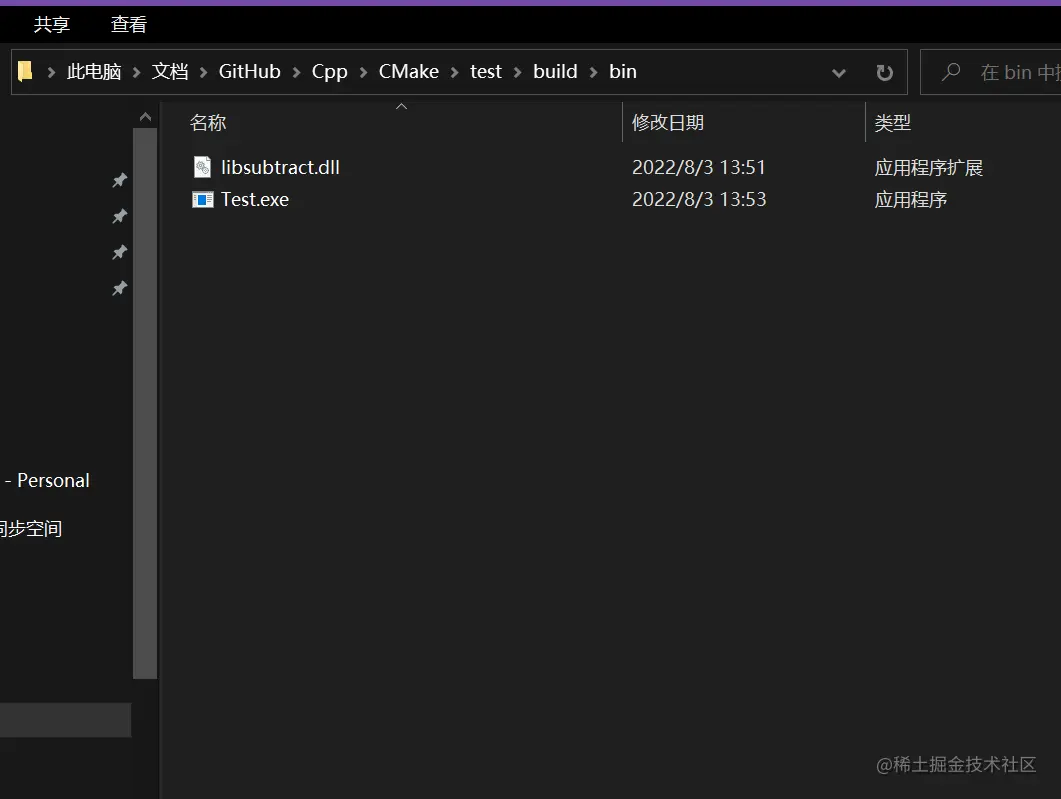Select the Personal item in sidebar
This screenshot has width=1061, height=799.
[x=46, y=480]
